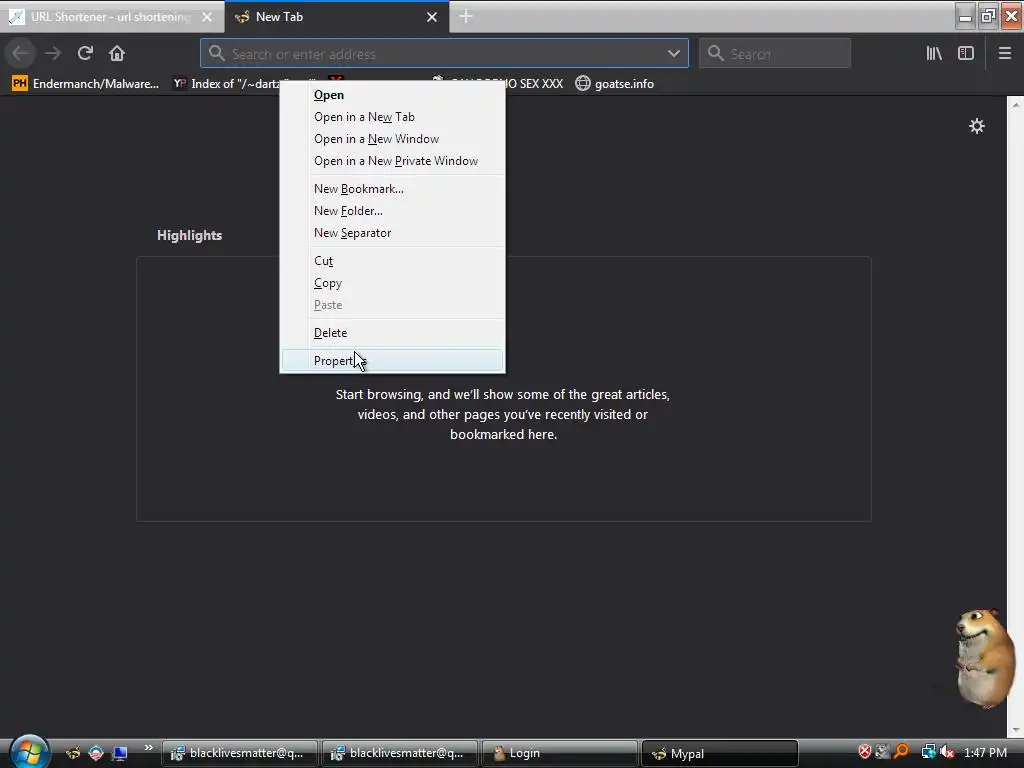
Task: Choose Open in a New Window
Action: coord(392,139)
